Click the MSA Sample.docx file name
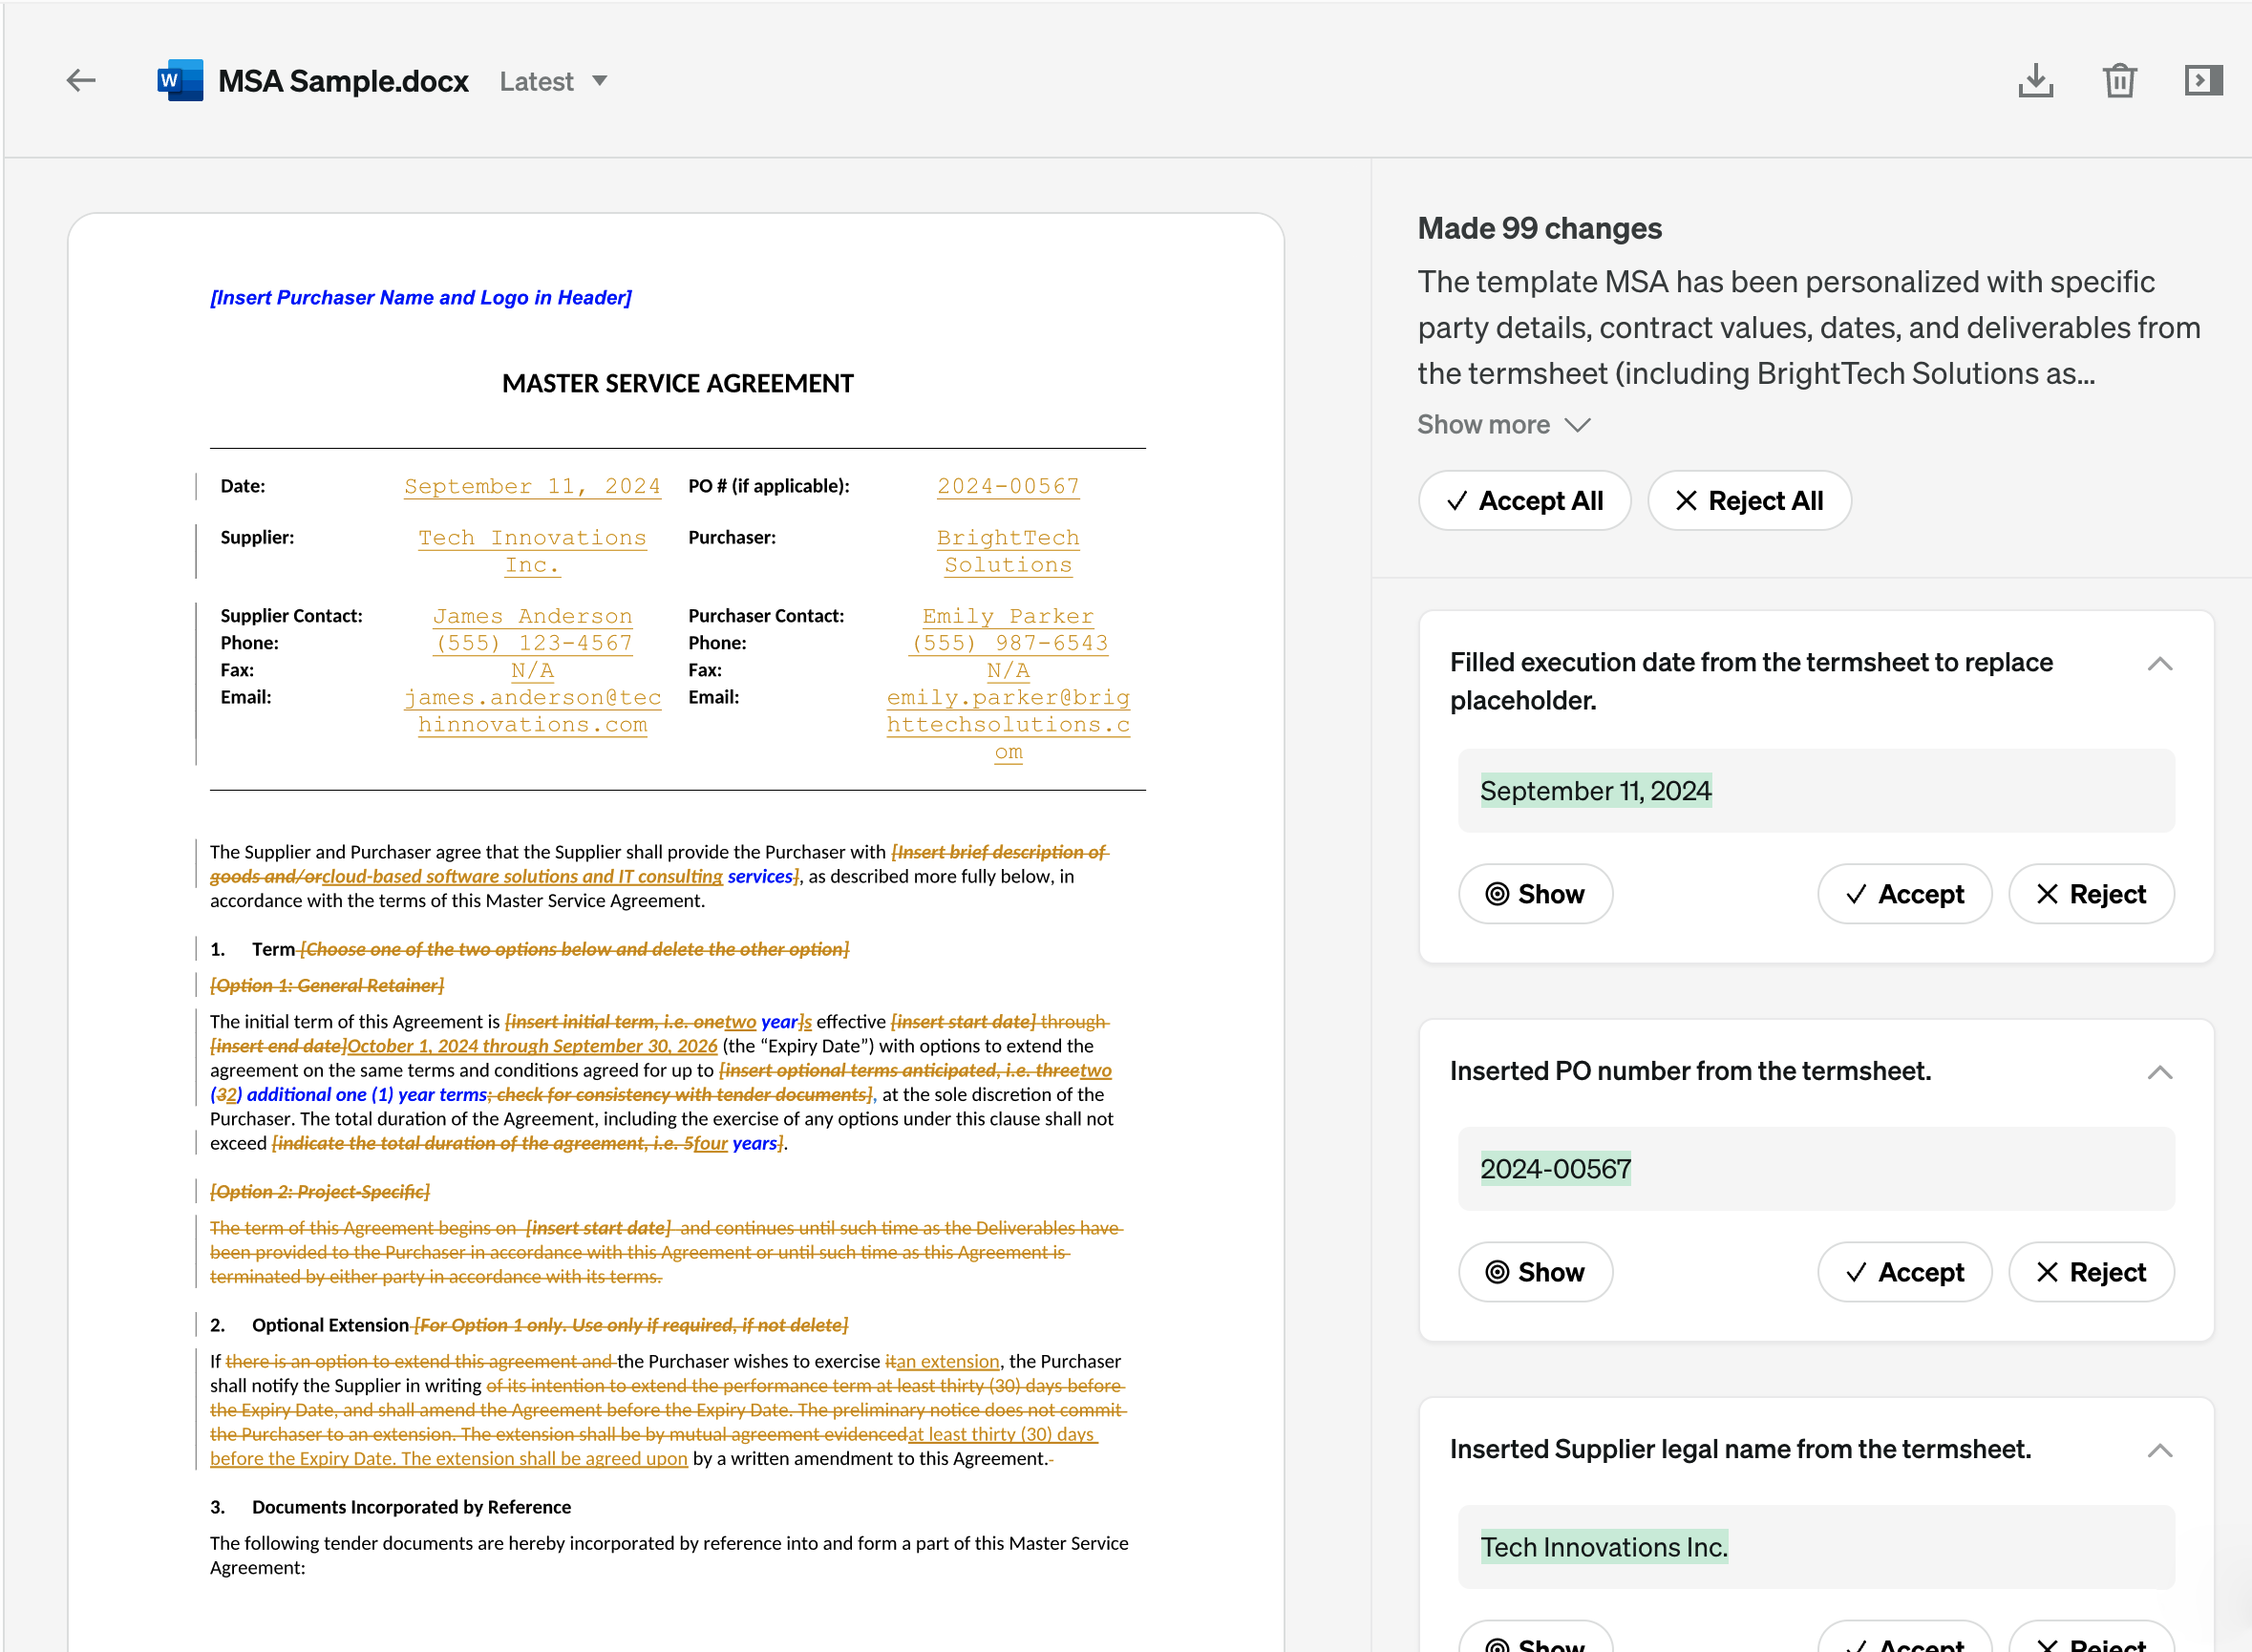This screenshot has width=2252, height=1652. pyautogui.click(x=343, y=81)
